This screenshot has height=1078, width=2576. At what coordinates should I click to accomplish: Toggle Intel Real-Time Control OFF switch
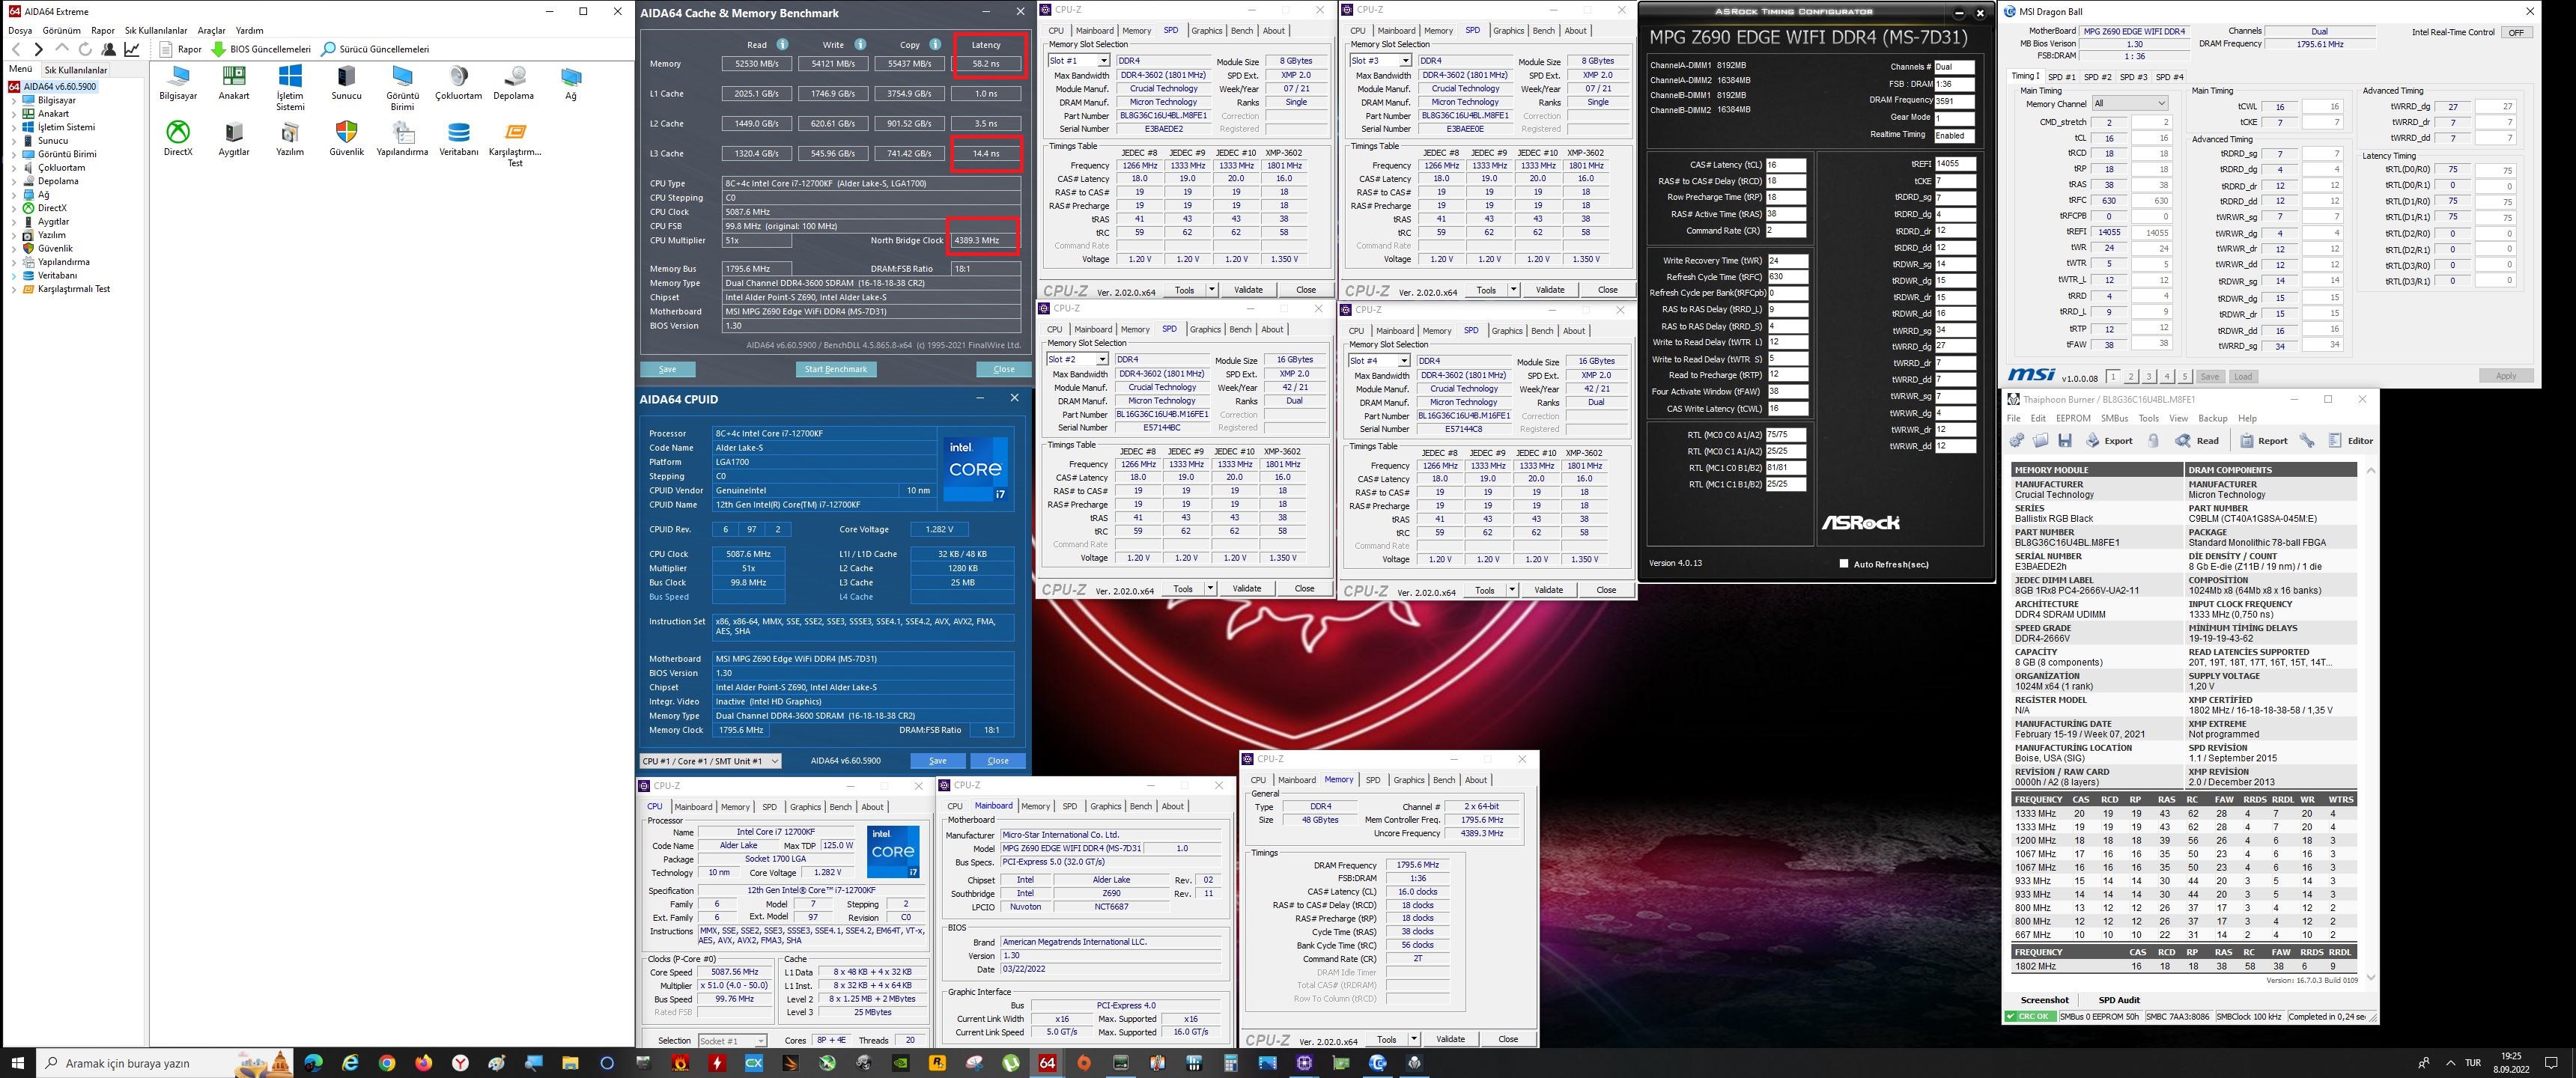[x=2516, y=32]
